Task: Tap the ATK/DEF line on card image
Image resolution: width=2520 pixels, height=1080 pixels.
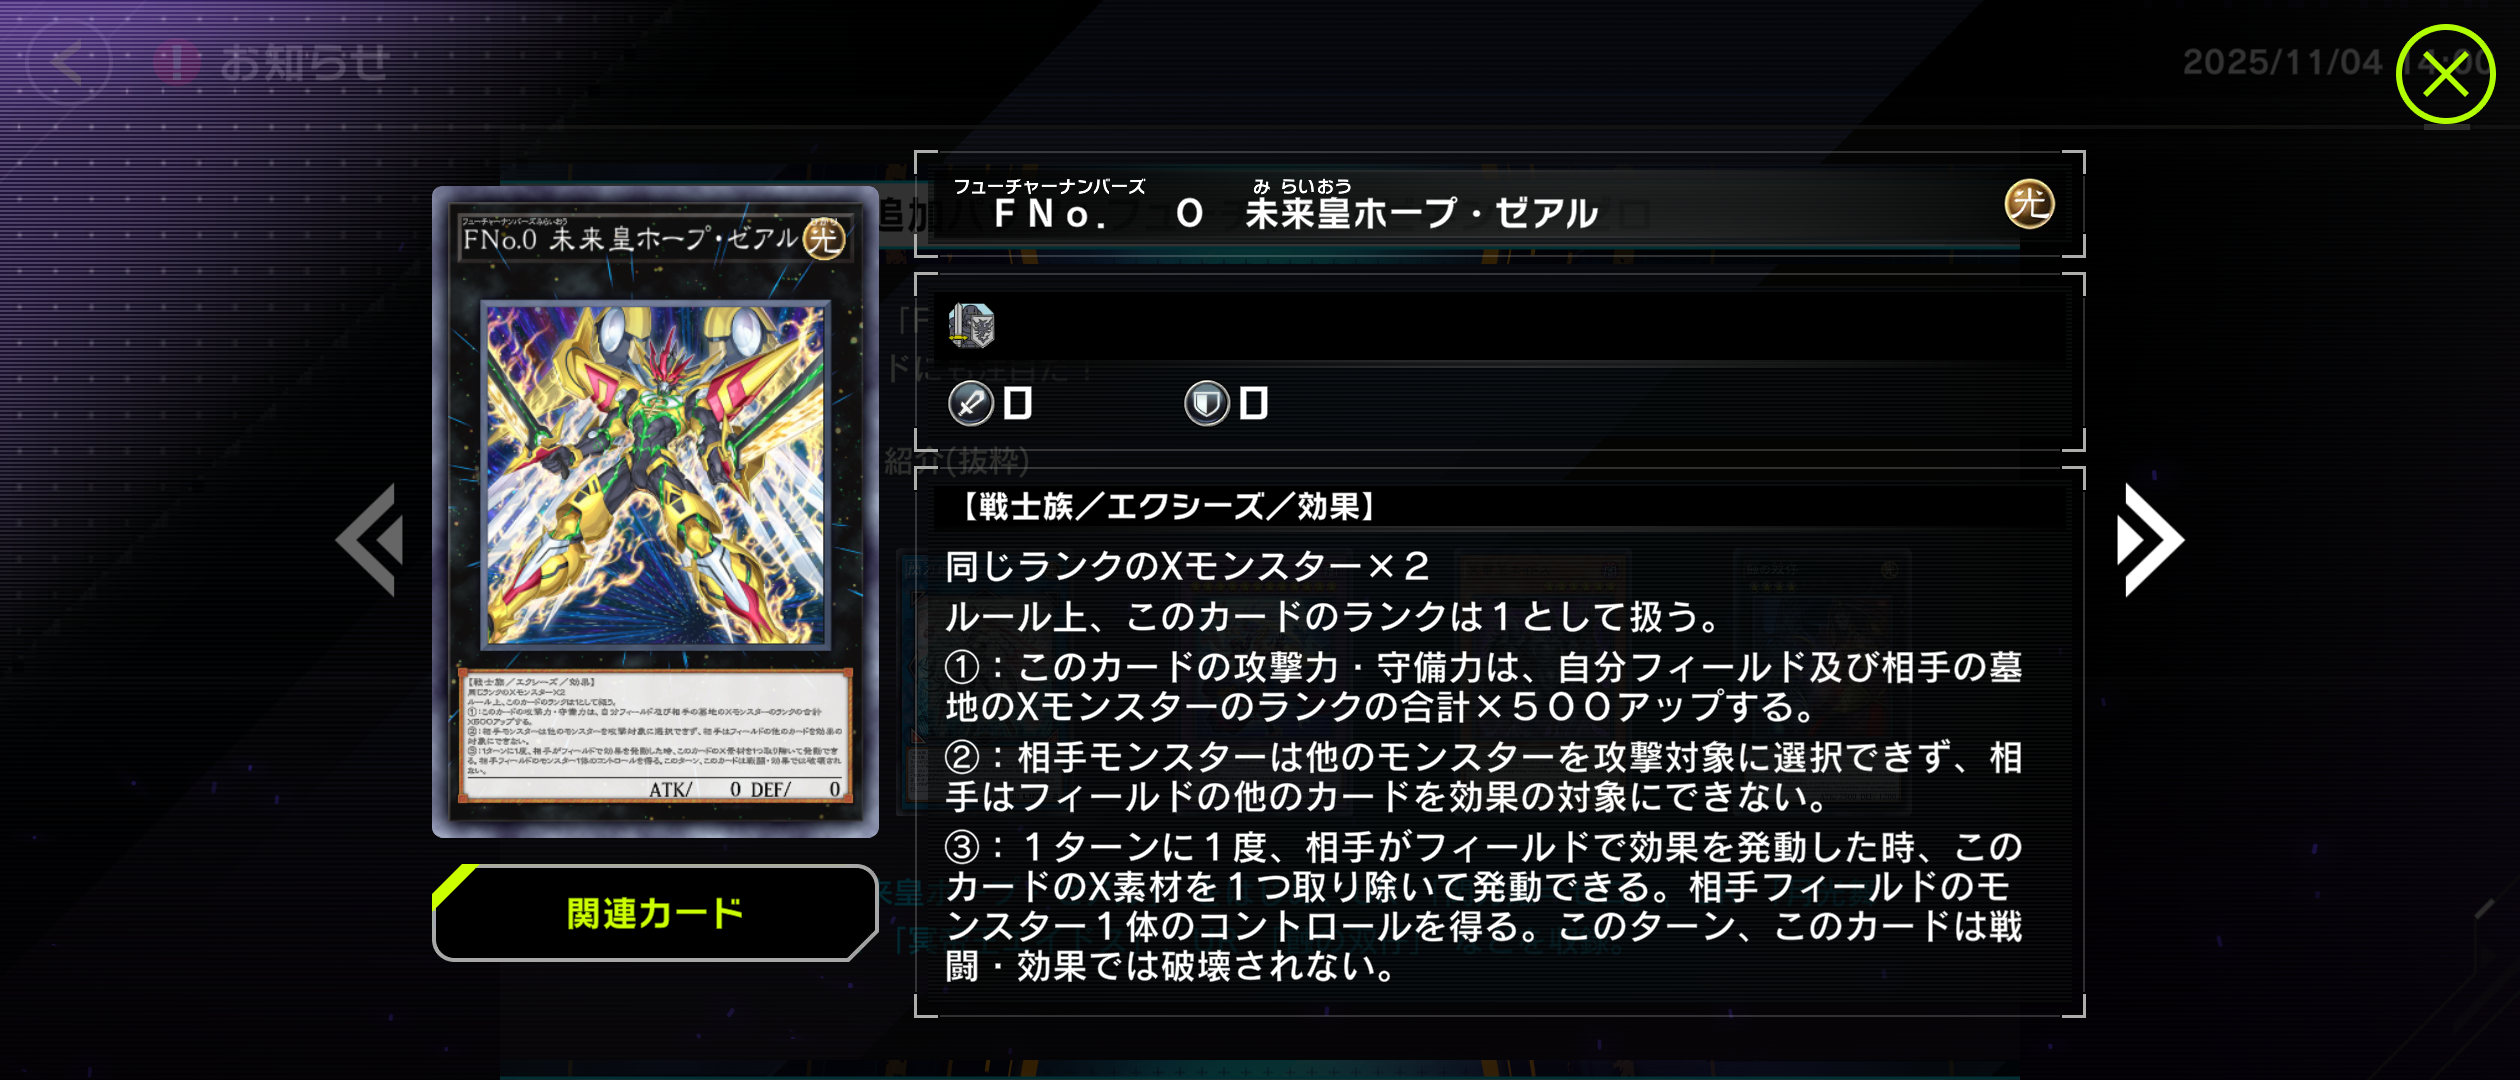Action: [745, 789]
